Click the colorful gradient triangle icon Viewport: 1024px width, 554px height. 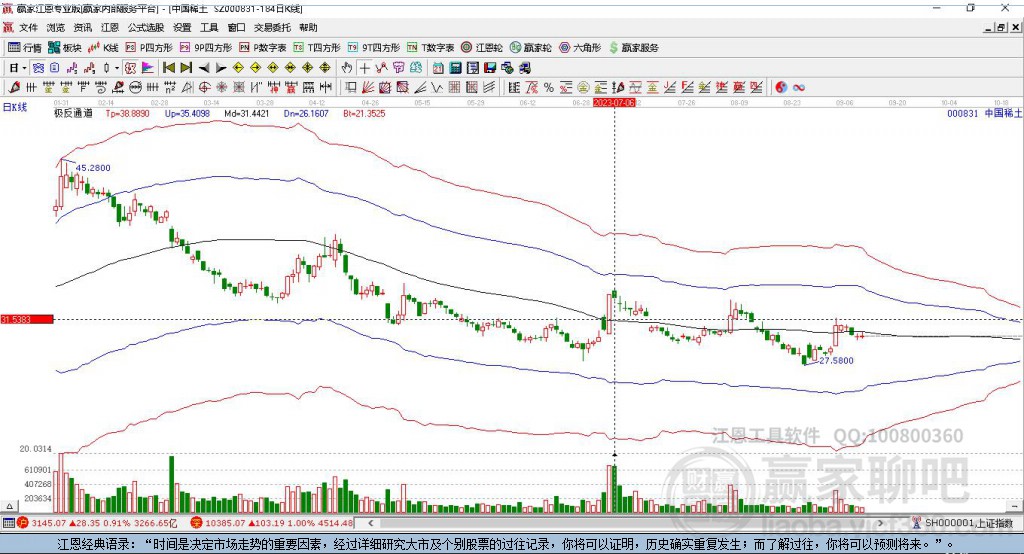148,68
